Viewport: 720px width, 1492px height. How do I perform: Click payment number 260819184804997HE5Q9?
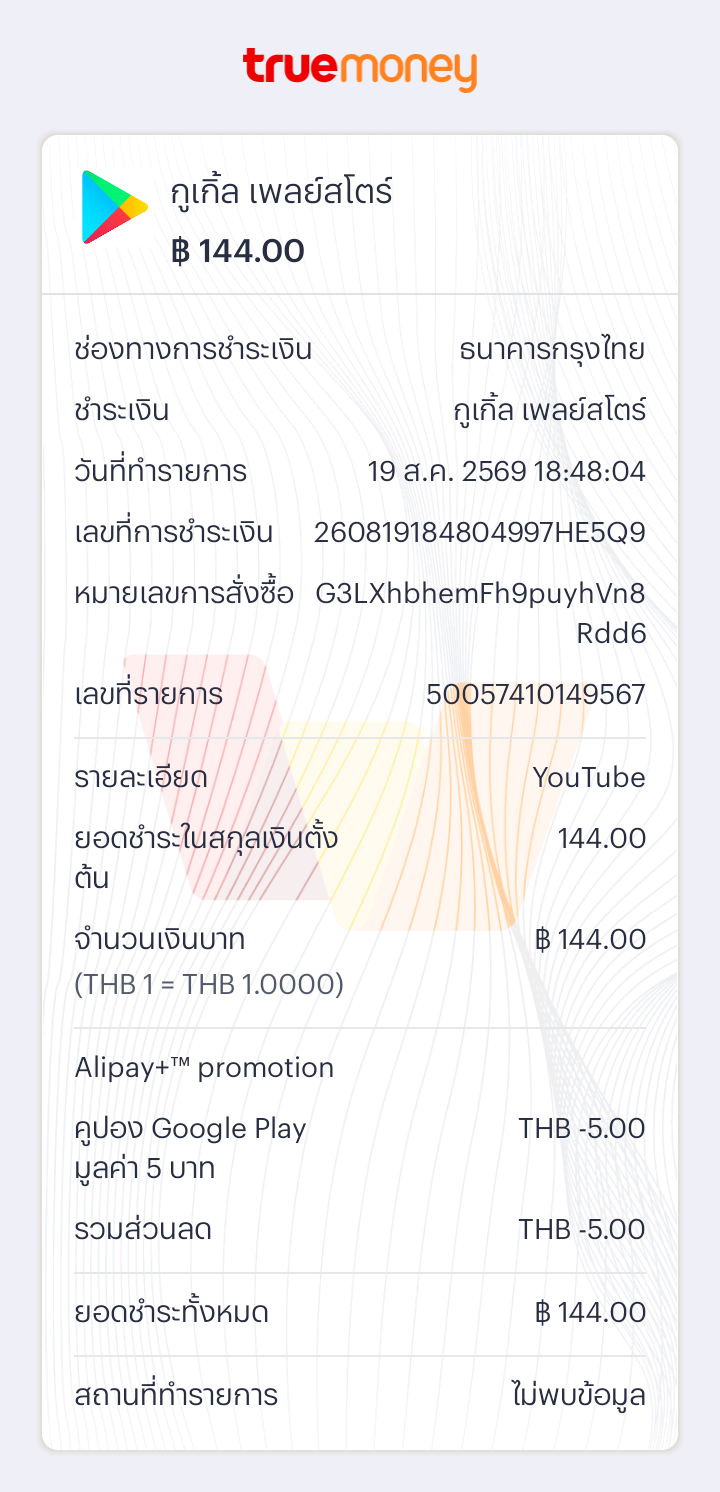click(x=480, y=533)
